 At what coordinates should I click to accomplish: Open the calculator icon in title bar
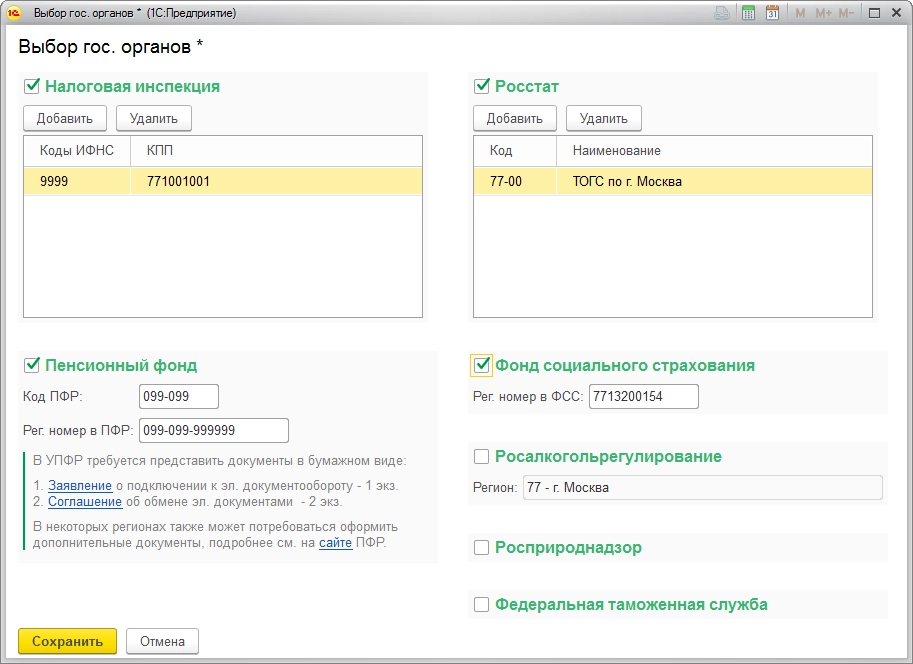coord(748,13)
